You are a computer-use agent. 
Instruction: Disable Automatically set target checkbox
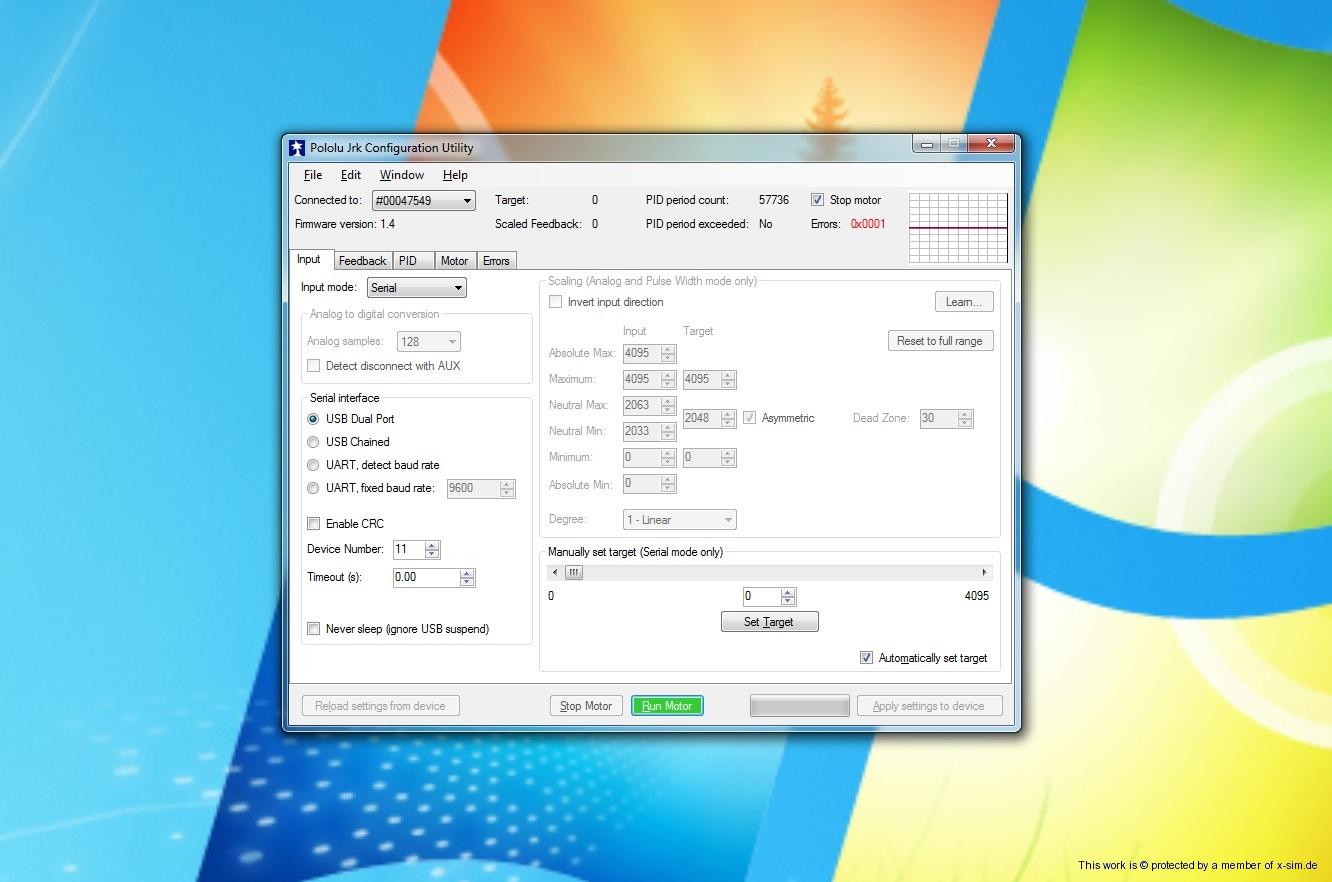coord(866,658)
